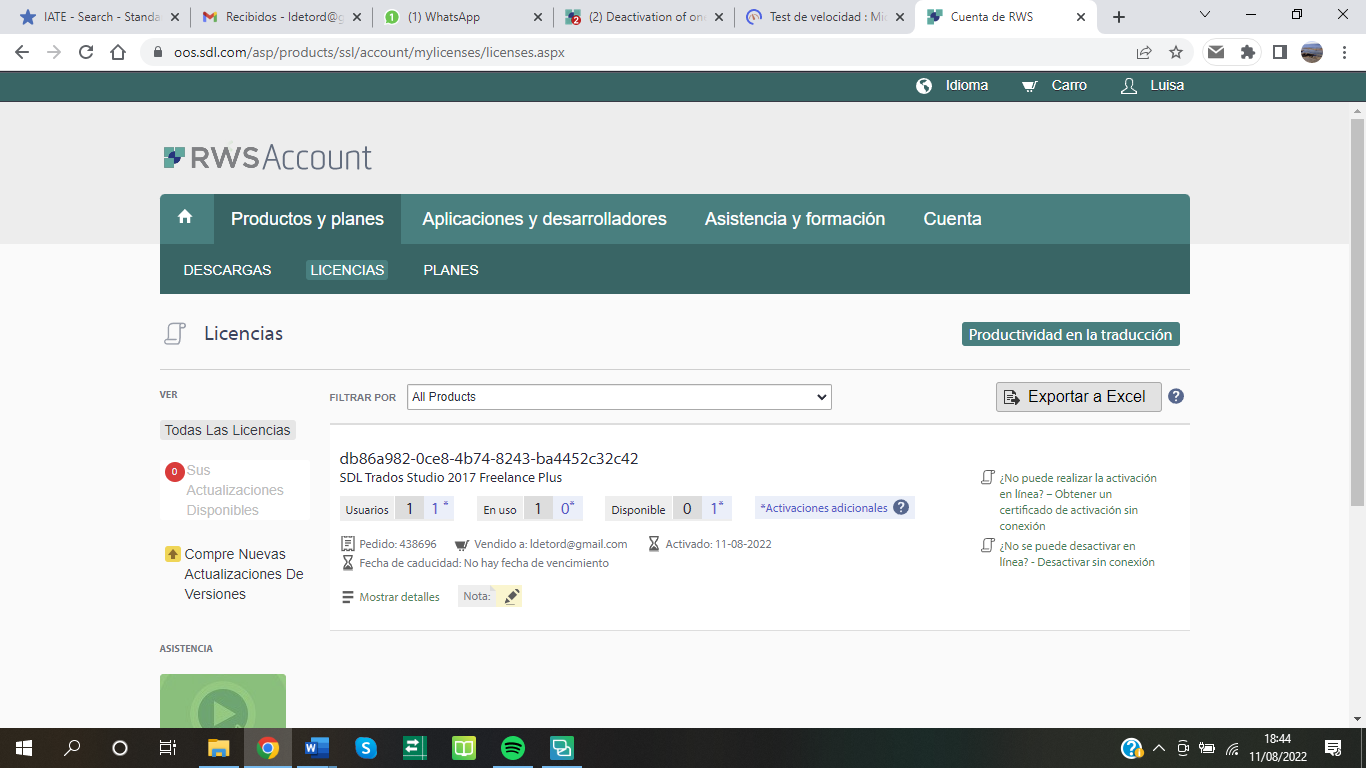Open the Asistencia y formación menu
Image resolution: width=1366 pixels, height=768 pixels.
[x=794, y=218]
